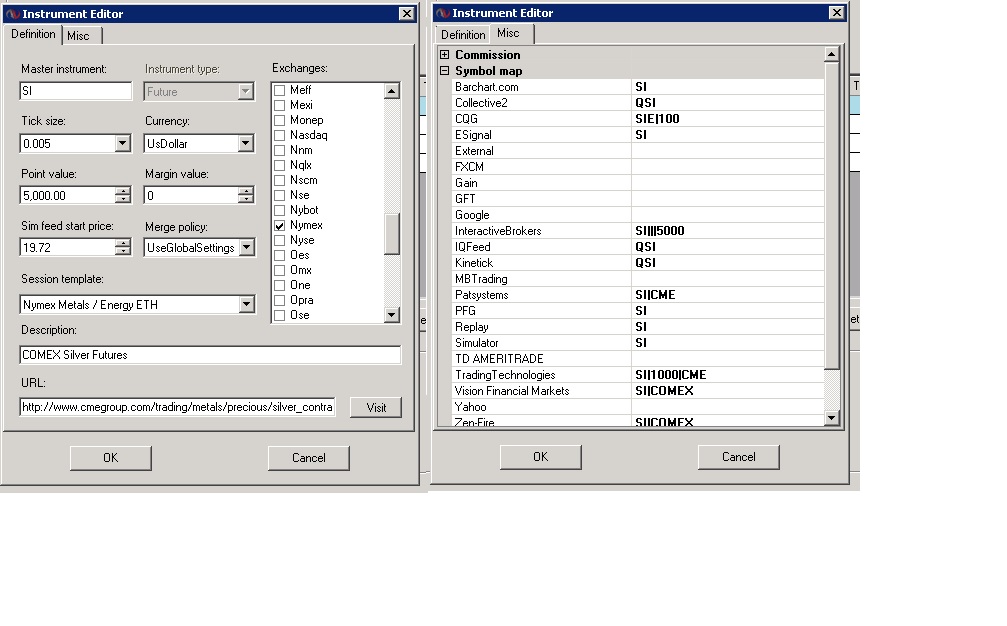
Task: Click the exchanges list scrollbar thumb
Action: (392, 234)
